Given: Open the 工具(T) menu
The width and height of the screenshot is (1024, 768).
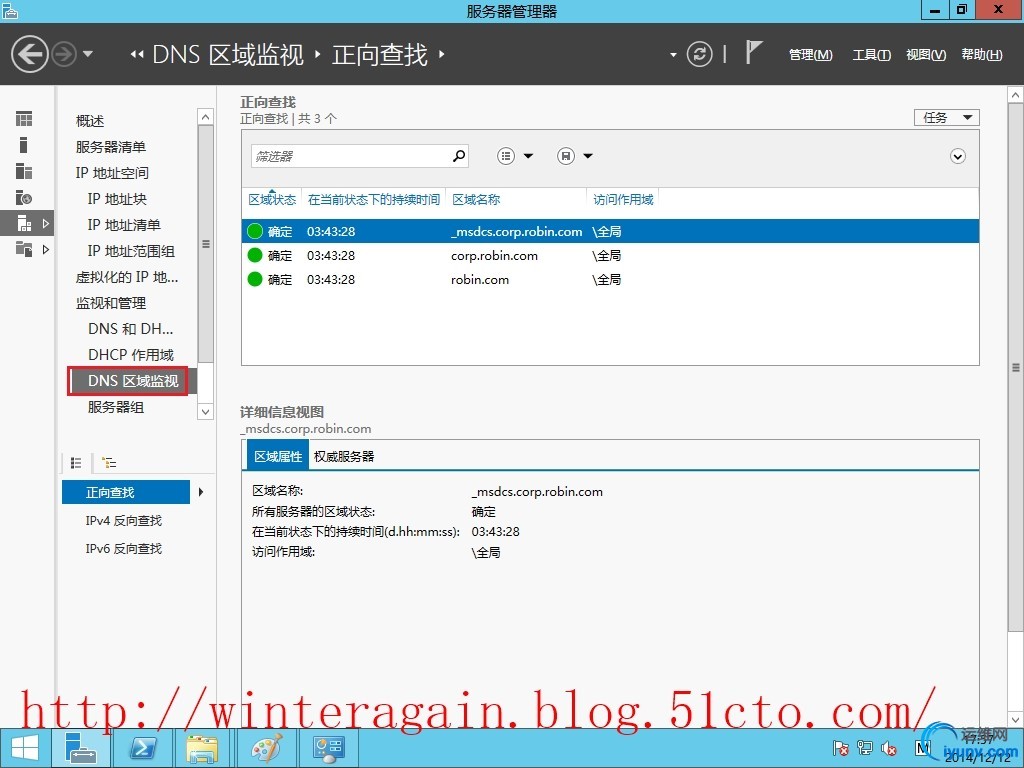Looking at the screenshot, I should pyautogui.click(x=871, y=55).
